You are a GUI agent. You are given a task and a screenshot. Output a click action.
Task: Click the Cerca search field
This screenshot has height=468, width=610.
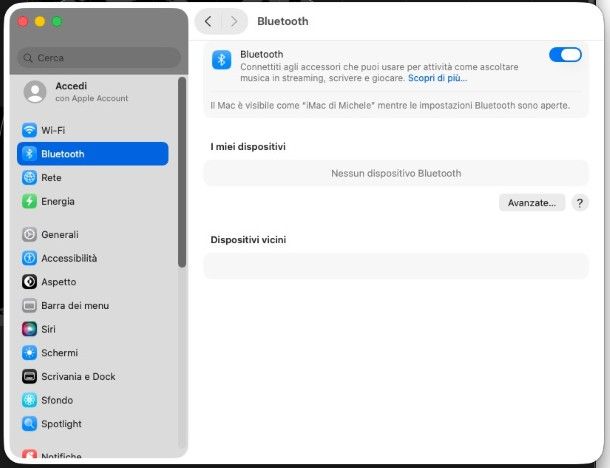[x=99, y=58]
